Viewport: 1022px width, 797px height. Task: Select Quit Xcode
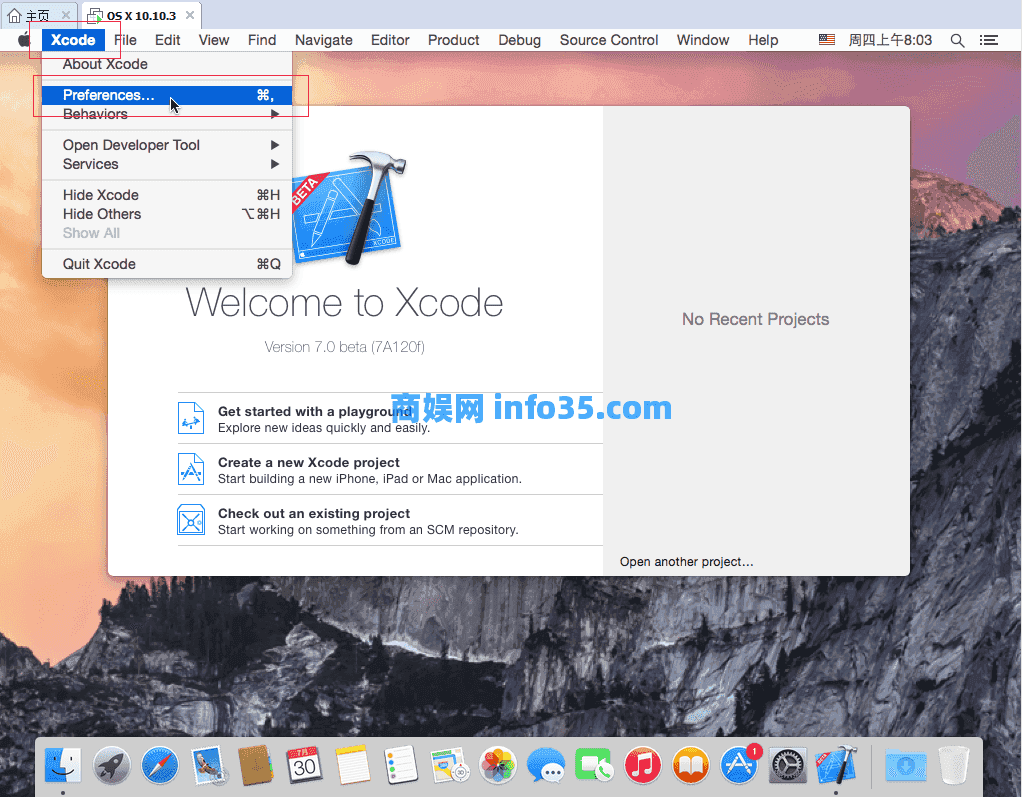point(167,264)
